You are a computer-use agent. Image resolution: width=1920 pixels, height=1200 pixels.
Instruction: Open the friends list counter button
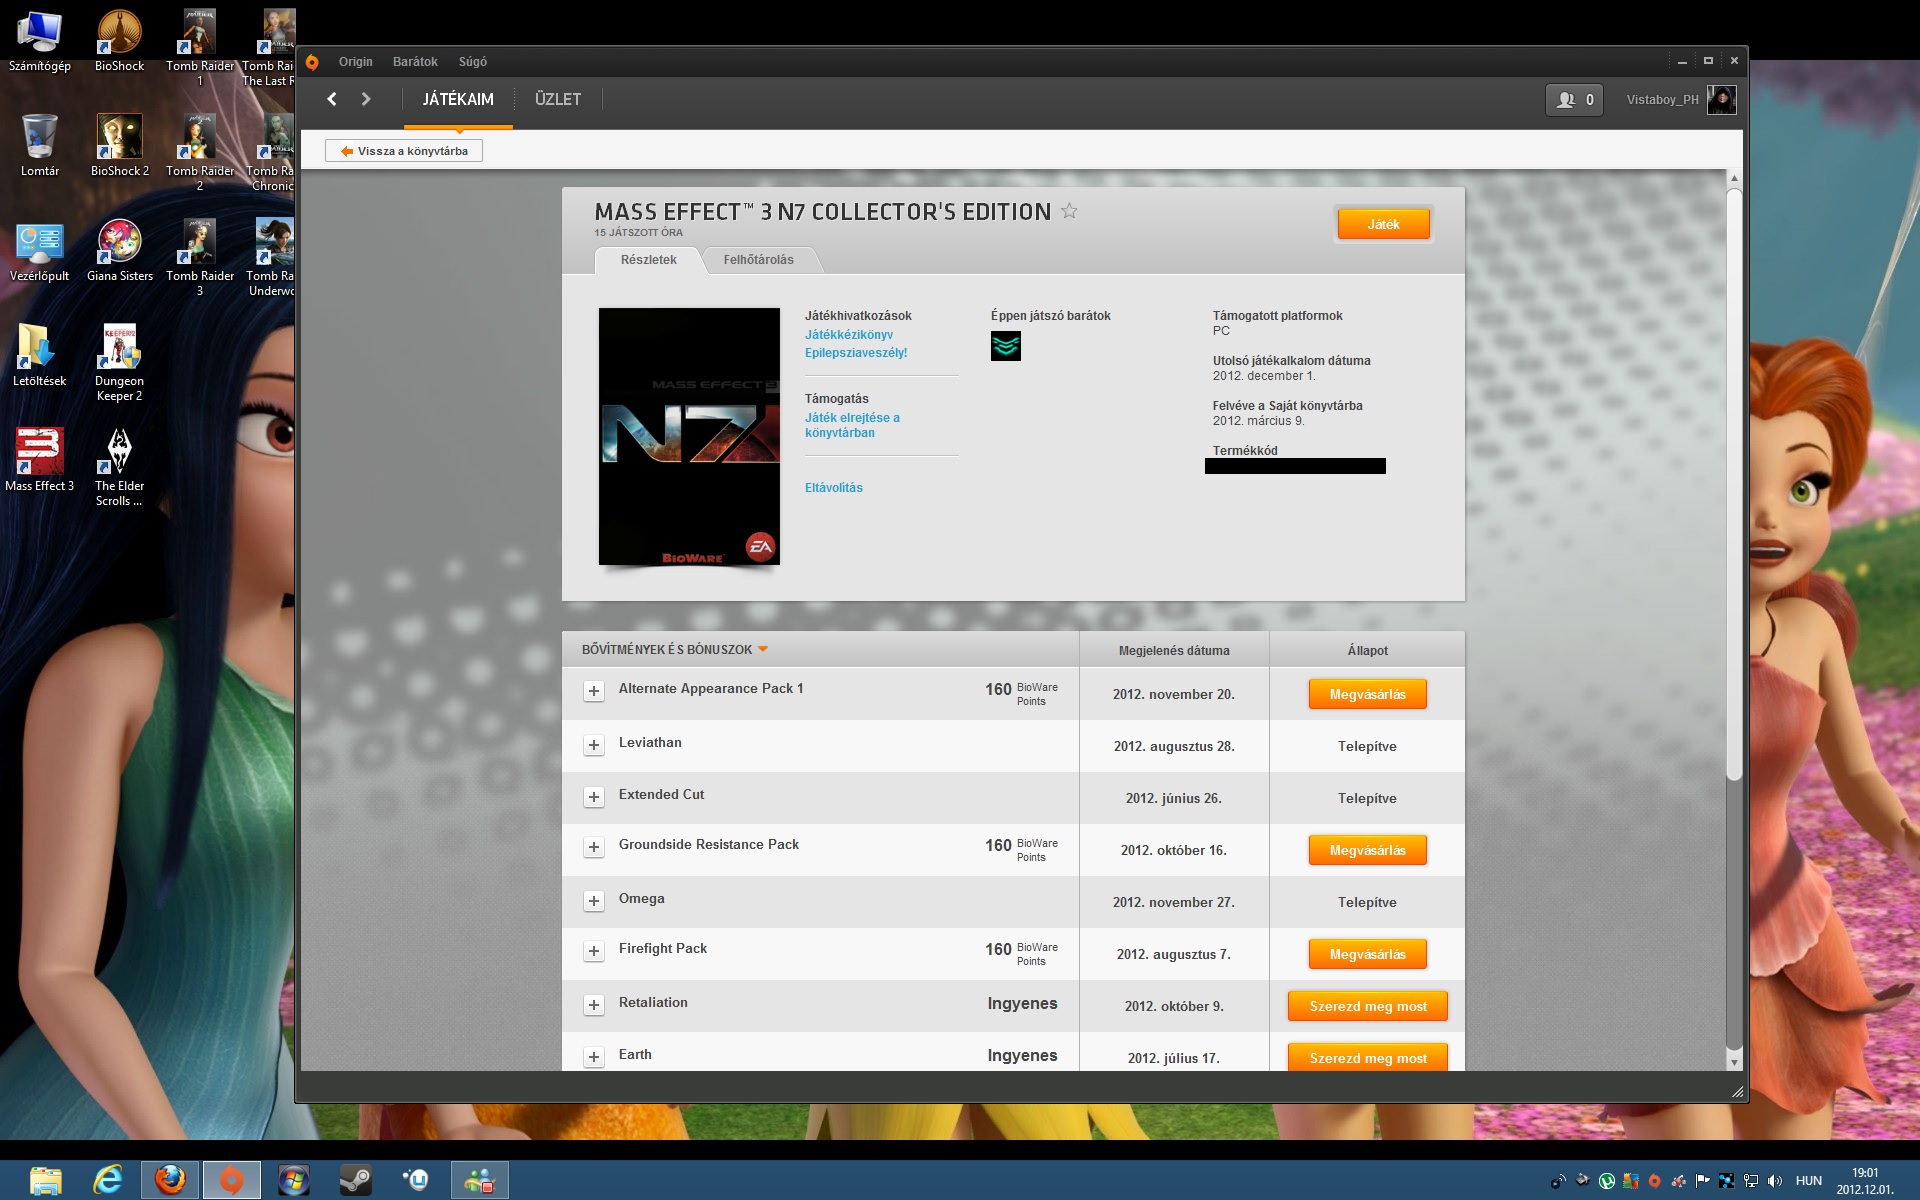click(1574, 100)
